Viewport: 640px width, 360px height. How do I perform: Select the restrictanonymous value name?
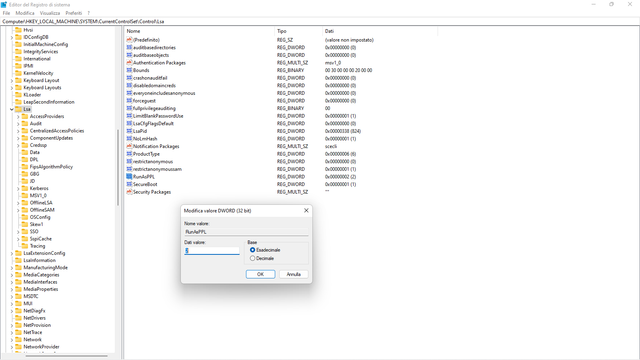tap(153, 162)
